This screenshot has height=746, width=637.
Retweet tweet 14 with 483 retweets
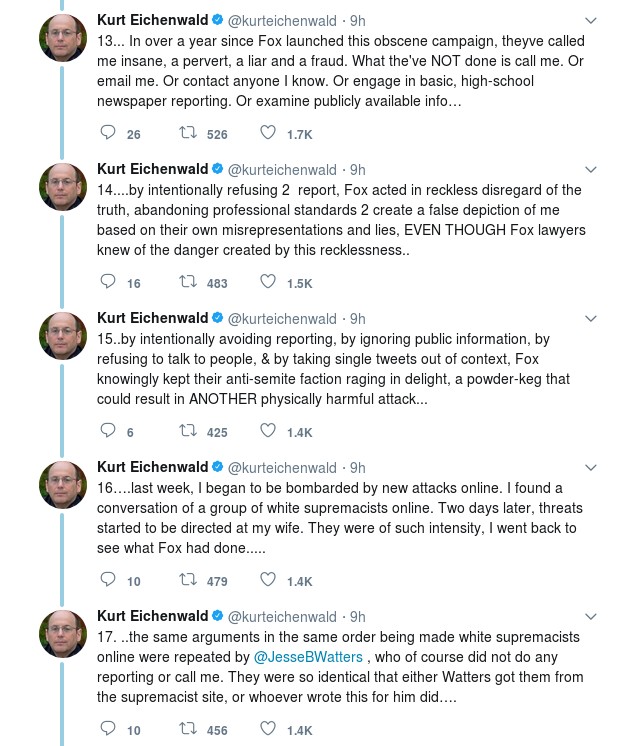(x=187, y=283)
